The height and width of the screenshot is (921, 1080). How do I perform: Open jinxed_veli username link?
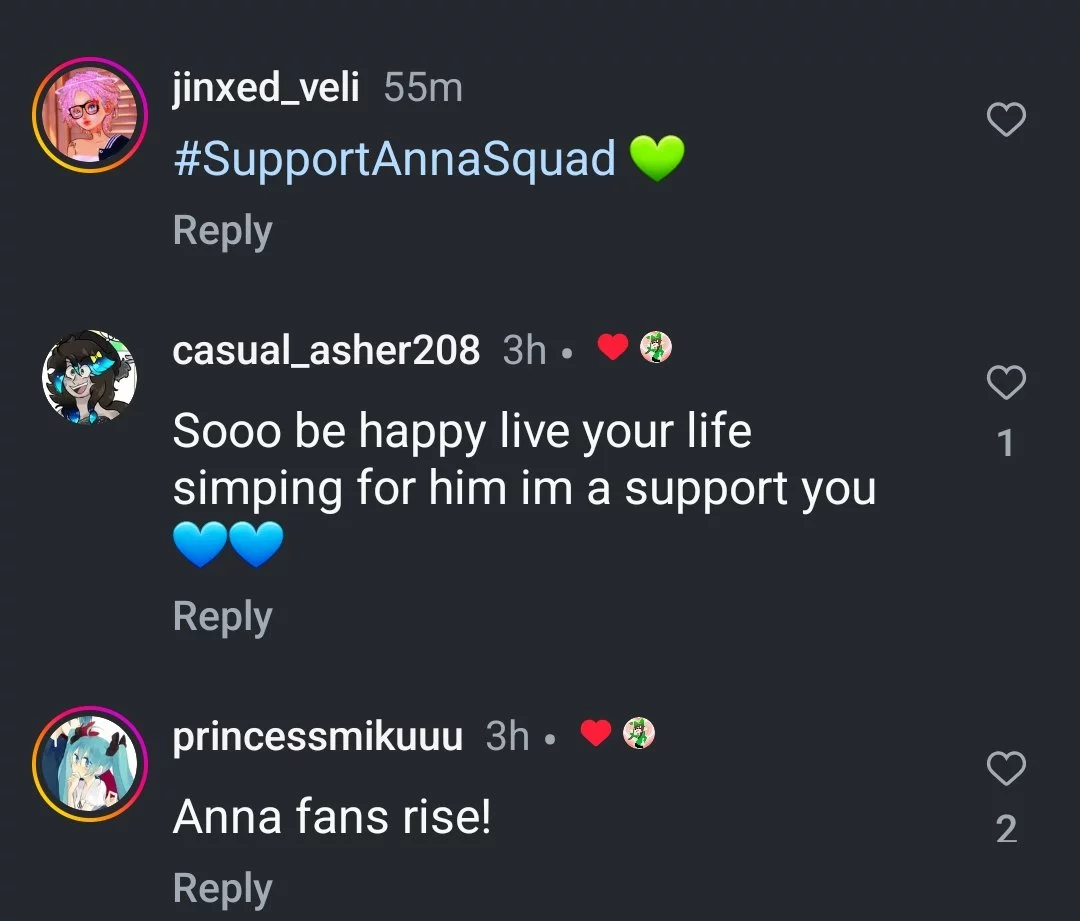coord(266,88)
